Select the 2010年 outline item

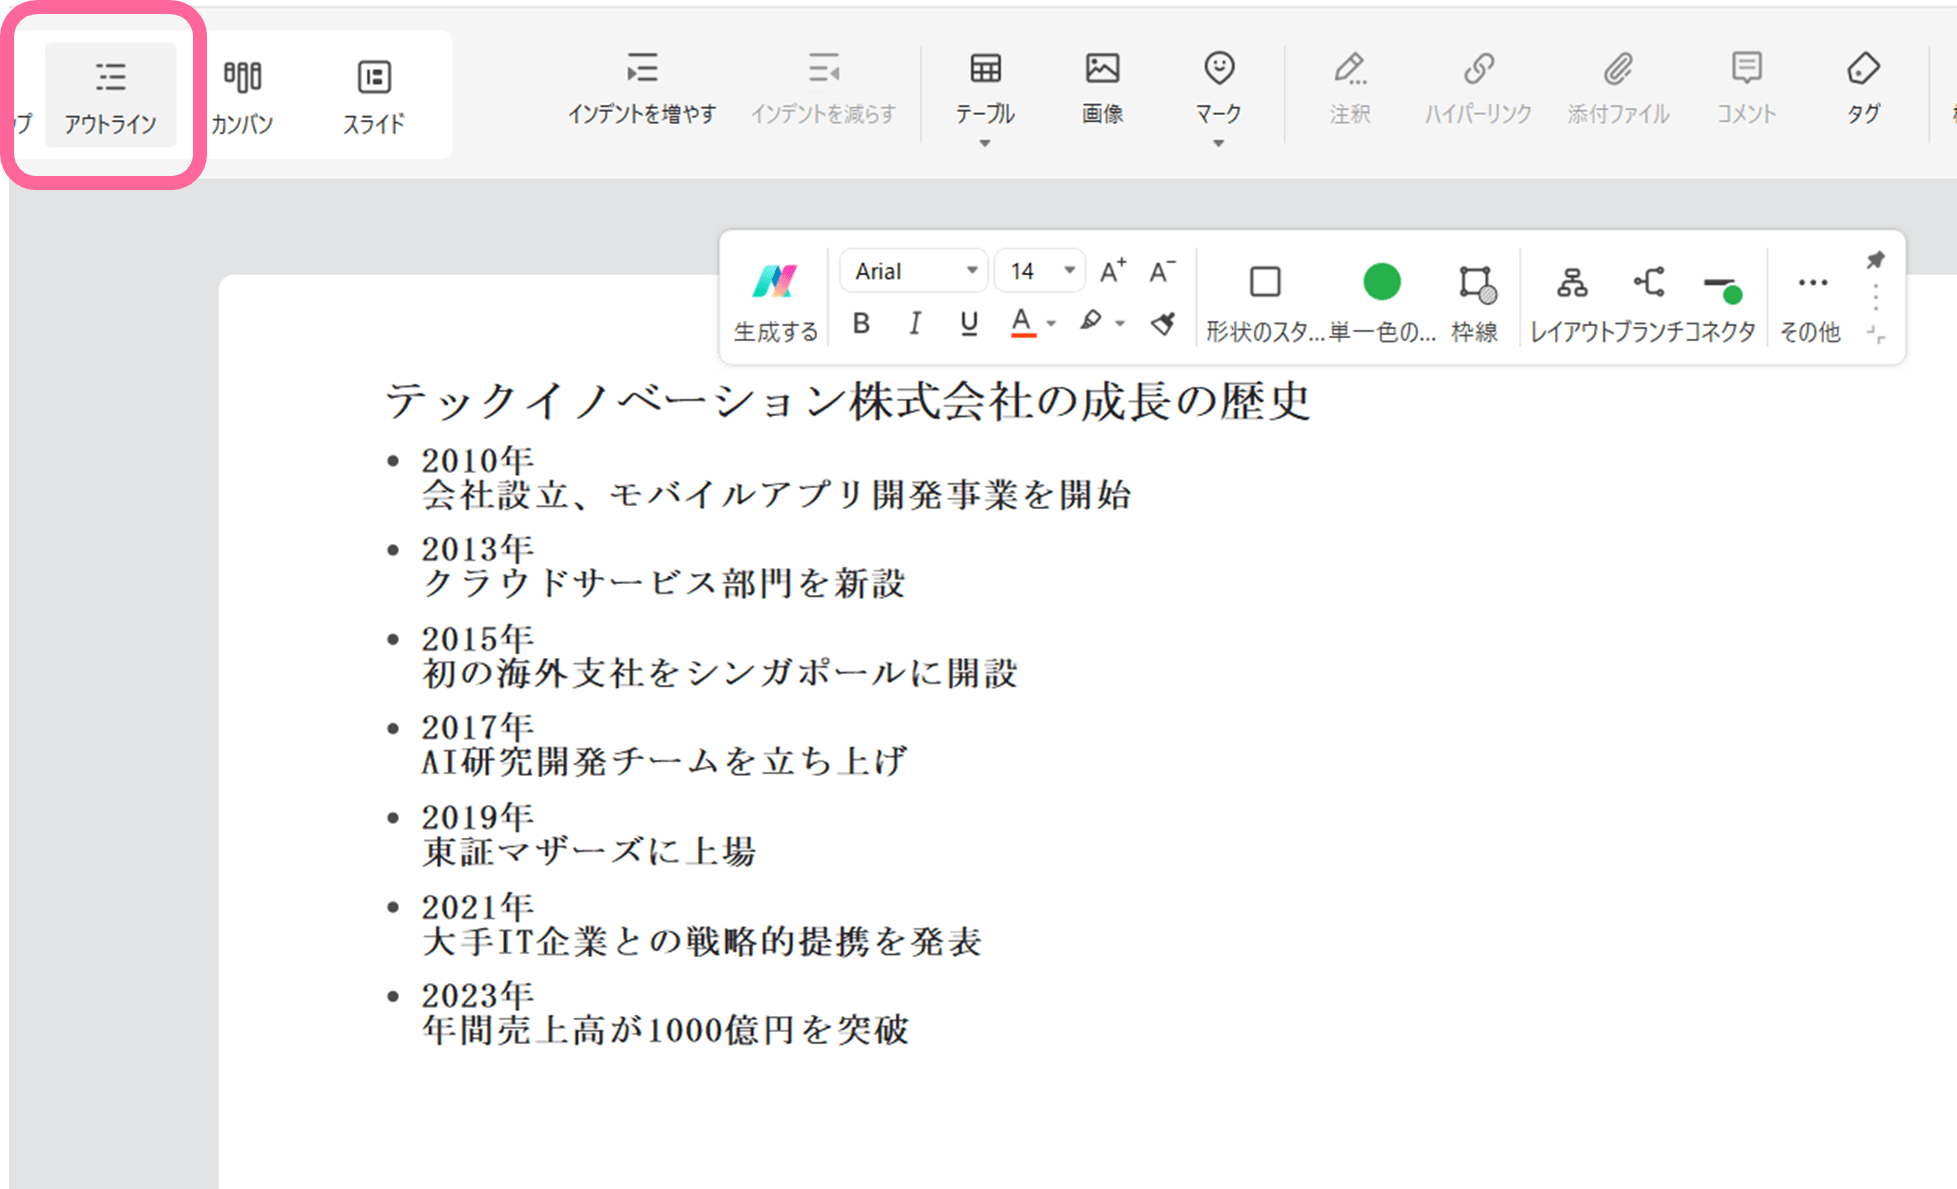pos(478,460)
